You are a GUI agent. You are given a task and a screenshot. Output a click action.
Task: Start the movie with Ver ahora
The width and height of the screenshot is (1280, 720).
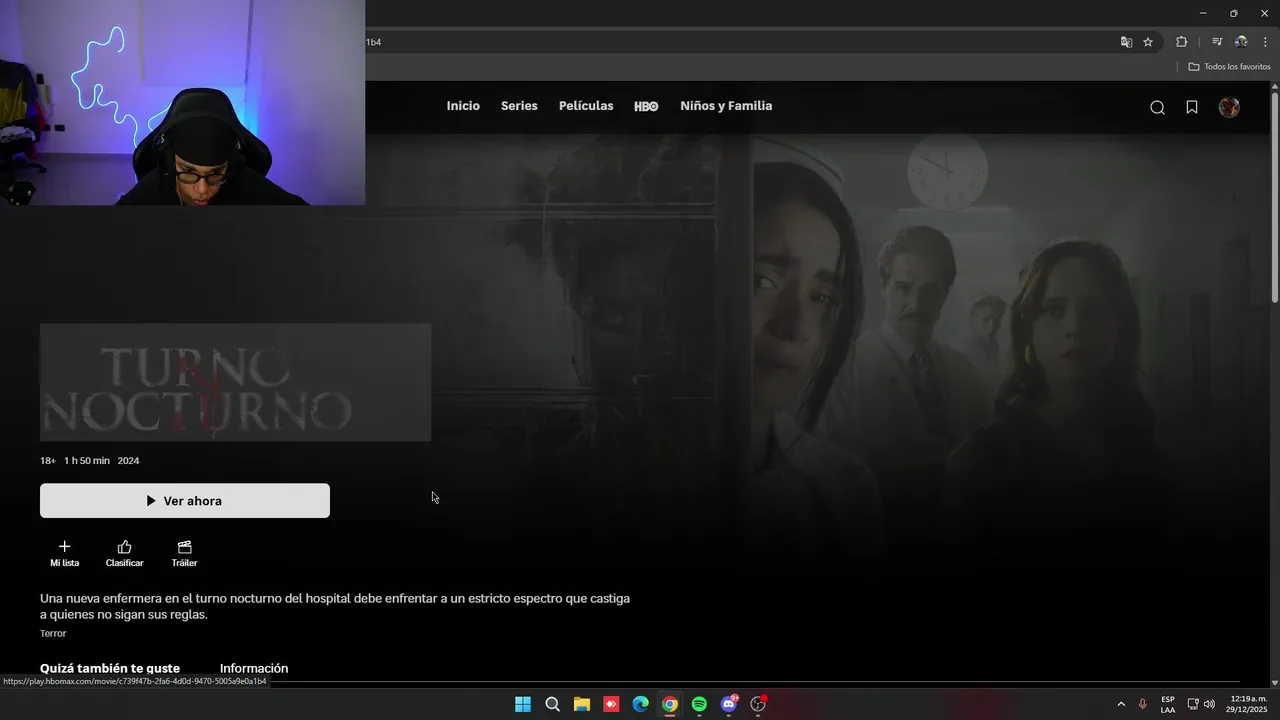[x=185, y=501]
